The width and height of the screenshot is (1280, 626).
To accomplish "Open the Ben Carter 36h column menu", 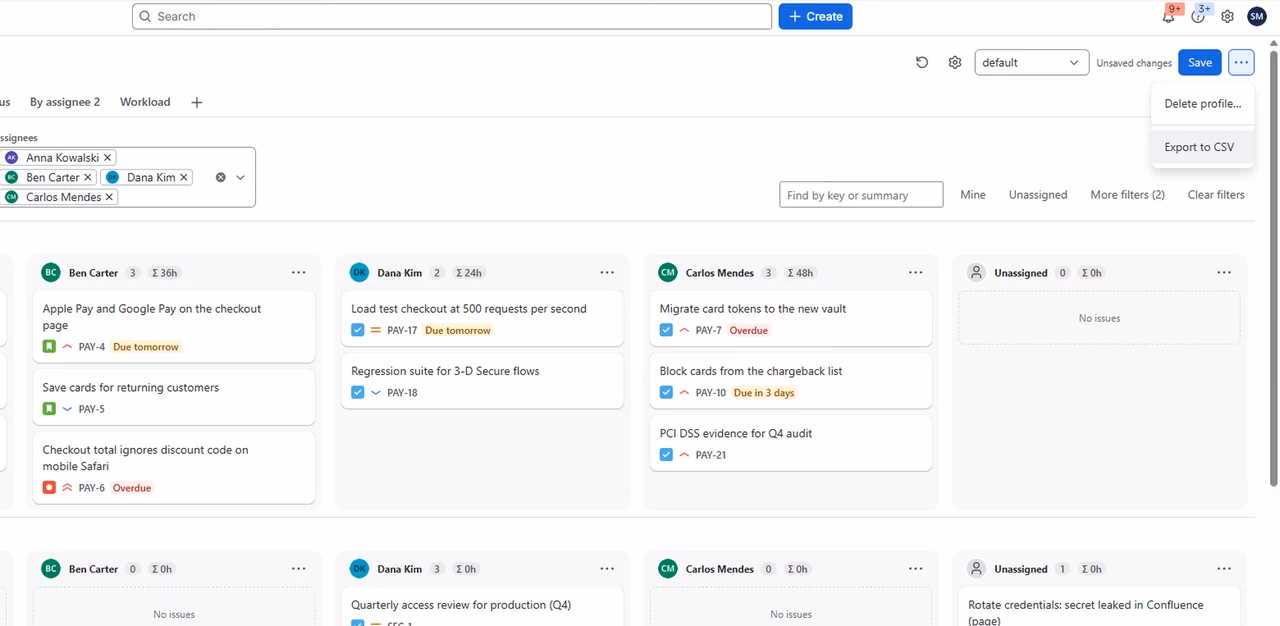I will 298,273.
